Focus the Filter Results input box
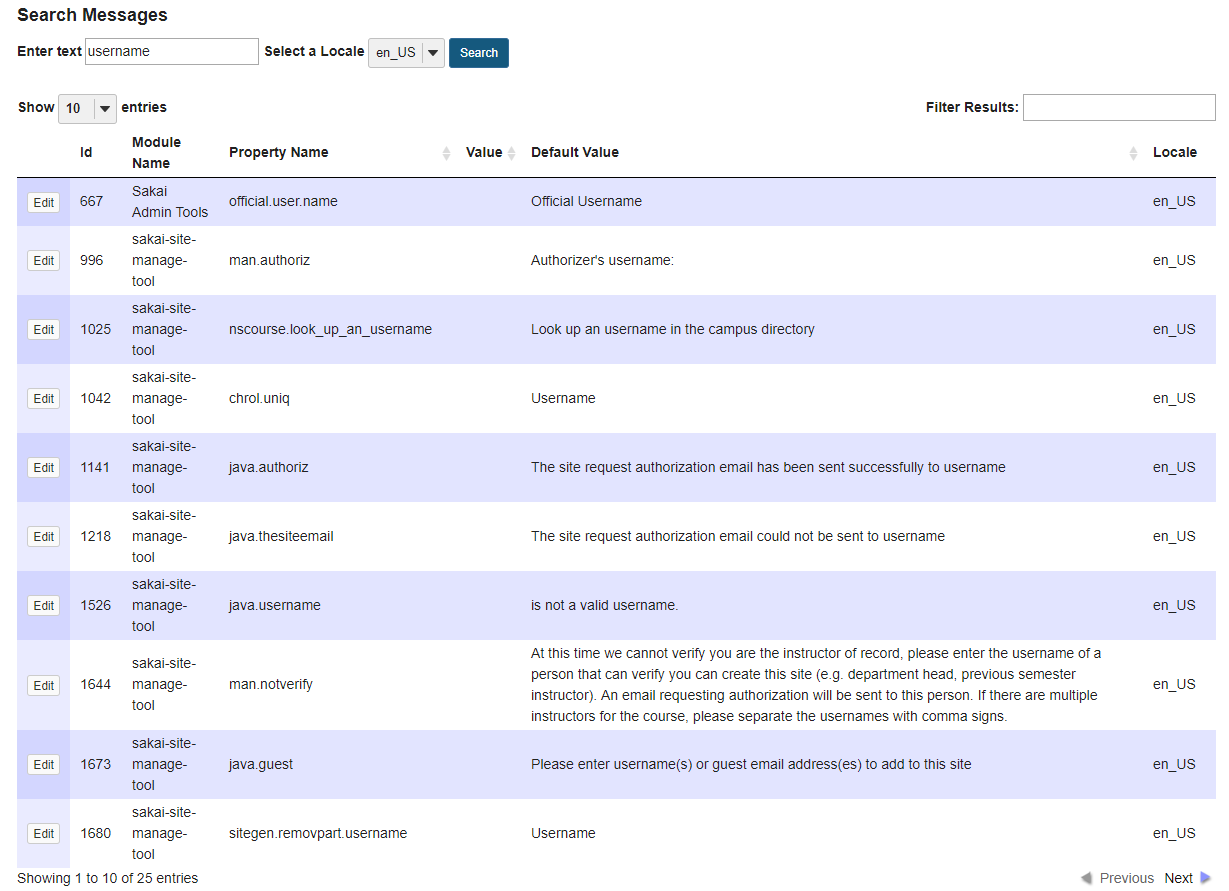 pyautogui.click(x=1119, y=107)
